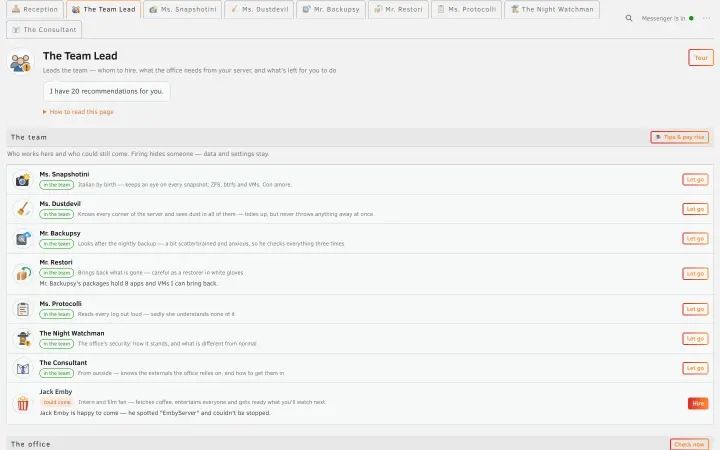Open the Mr. Restori tab
The width and height of the screenshot is (720, 450).
[x=398, y=9]
